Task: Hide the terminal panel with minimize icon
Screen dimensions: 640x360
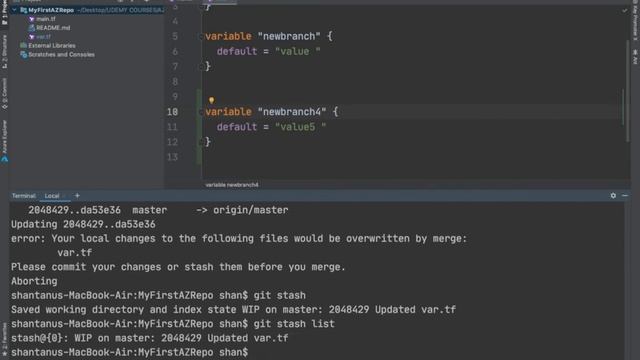Action: [x=624, y=196]
